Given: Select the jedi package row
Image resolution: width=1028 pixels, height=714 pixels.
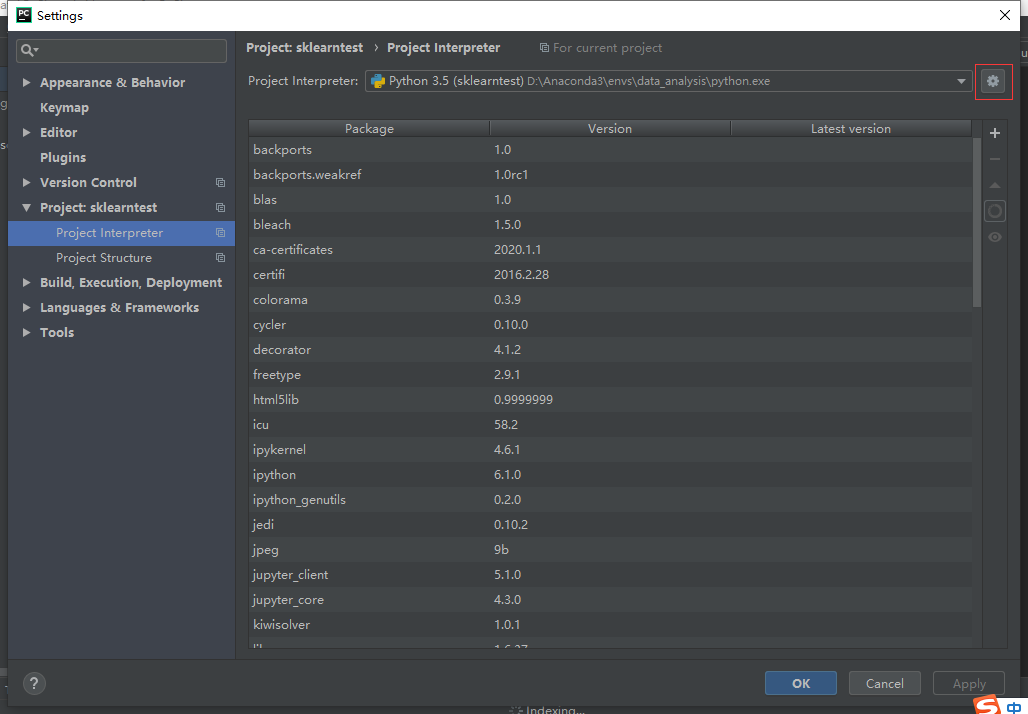Looking at the screenshot, I should coord(610,525).
